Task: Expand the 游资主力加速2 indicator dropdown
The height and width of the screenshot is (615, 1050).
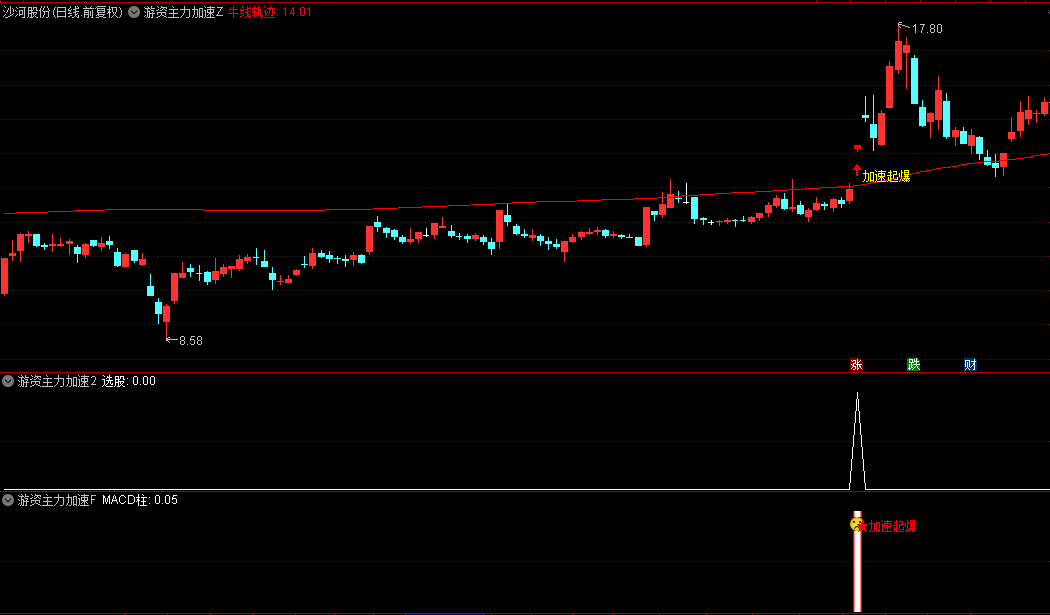Action: pyautogui.click(x=8, y=381)
